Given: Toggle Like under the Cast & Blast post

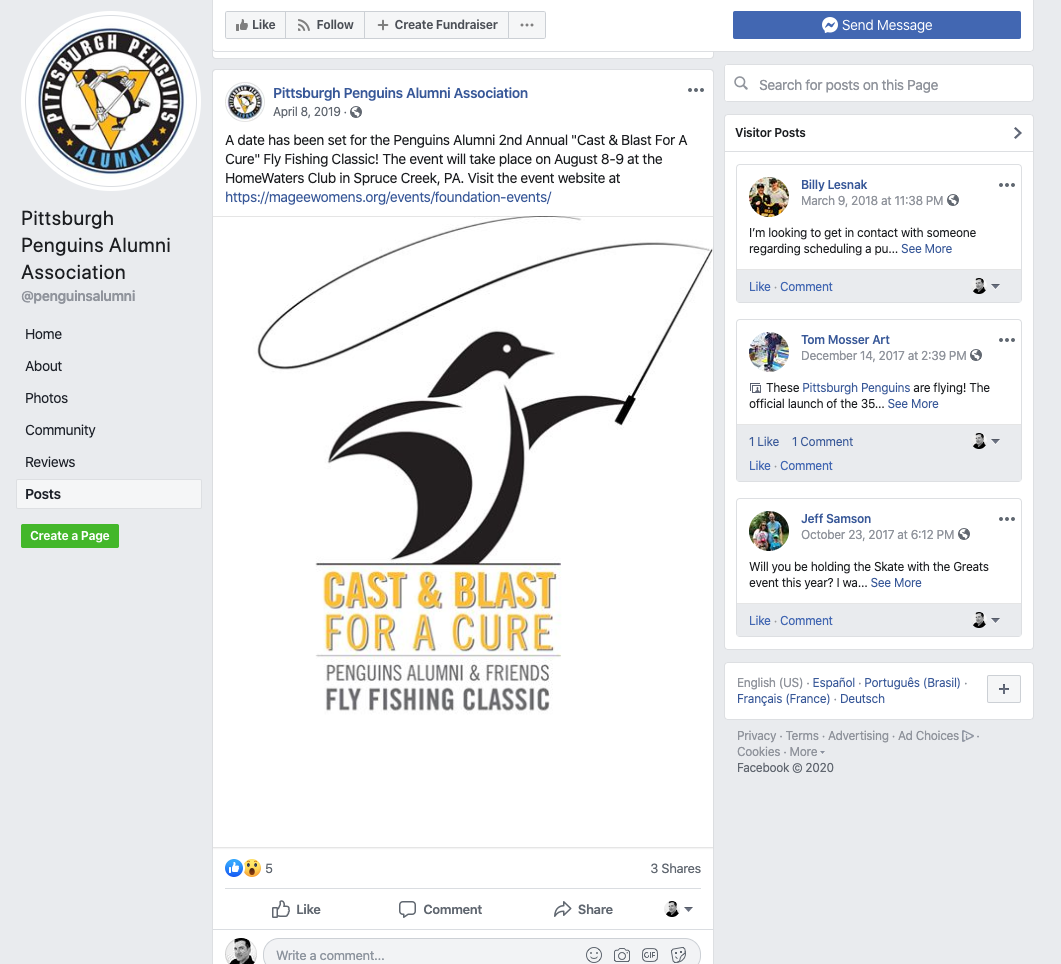Looking at the screenshot, I should pyautogui.click(x=296, y=909).
